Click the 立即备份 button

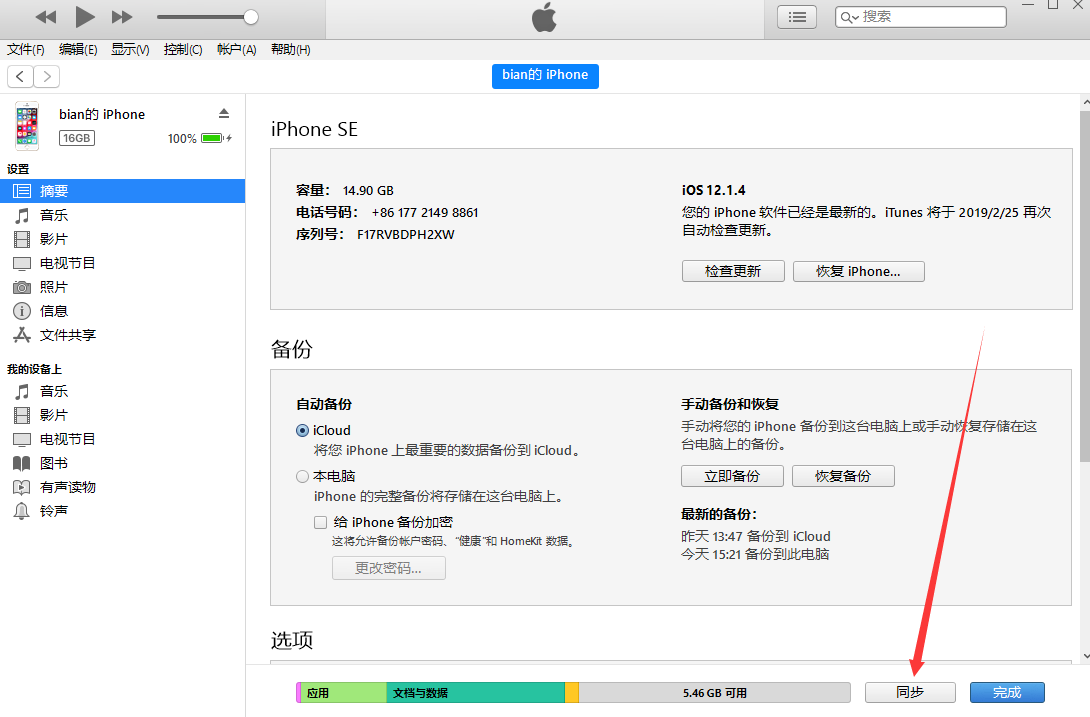tap(732, 476)
